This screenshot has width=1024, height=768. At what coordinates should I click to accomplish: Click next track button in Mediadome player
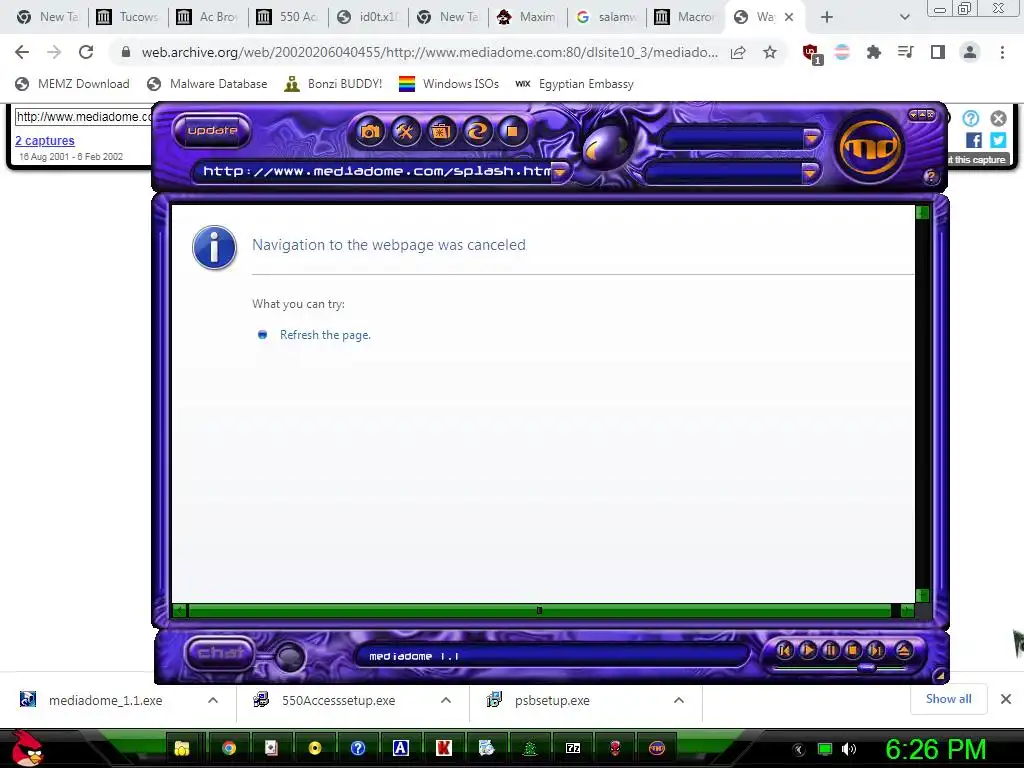click(876, 650)
